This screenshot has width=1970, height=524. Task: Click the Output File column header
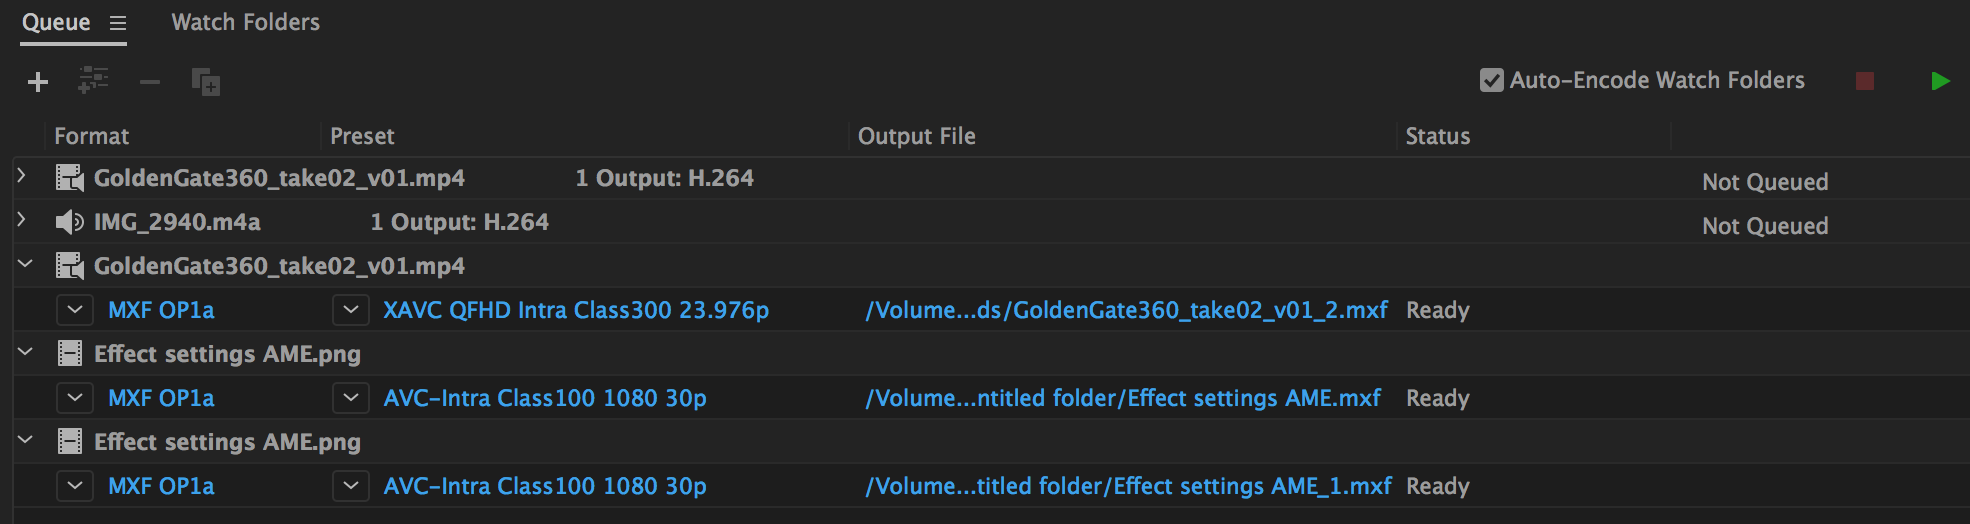tap(916, 136)
